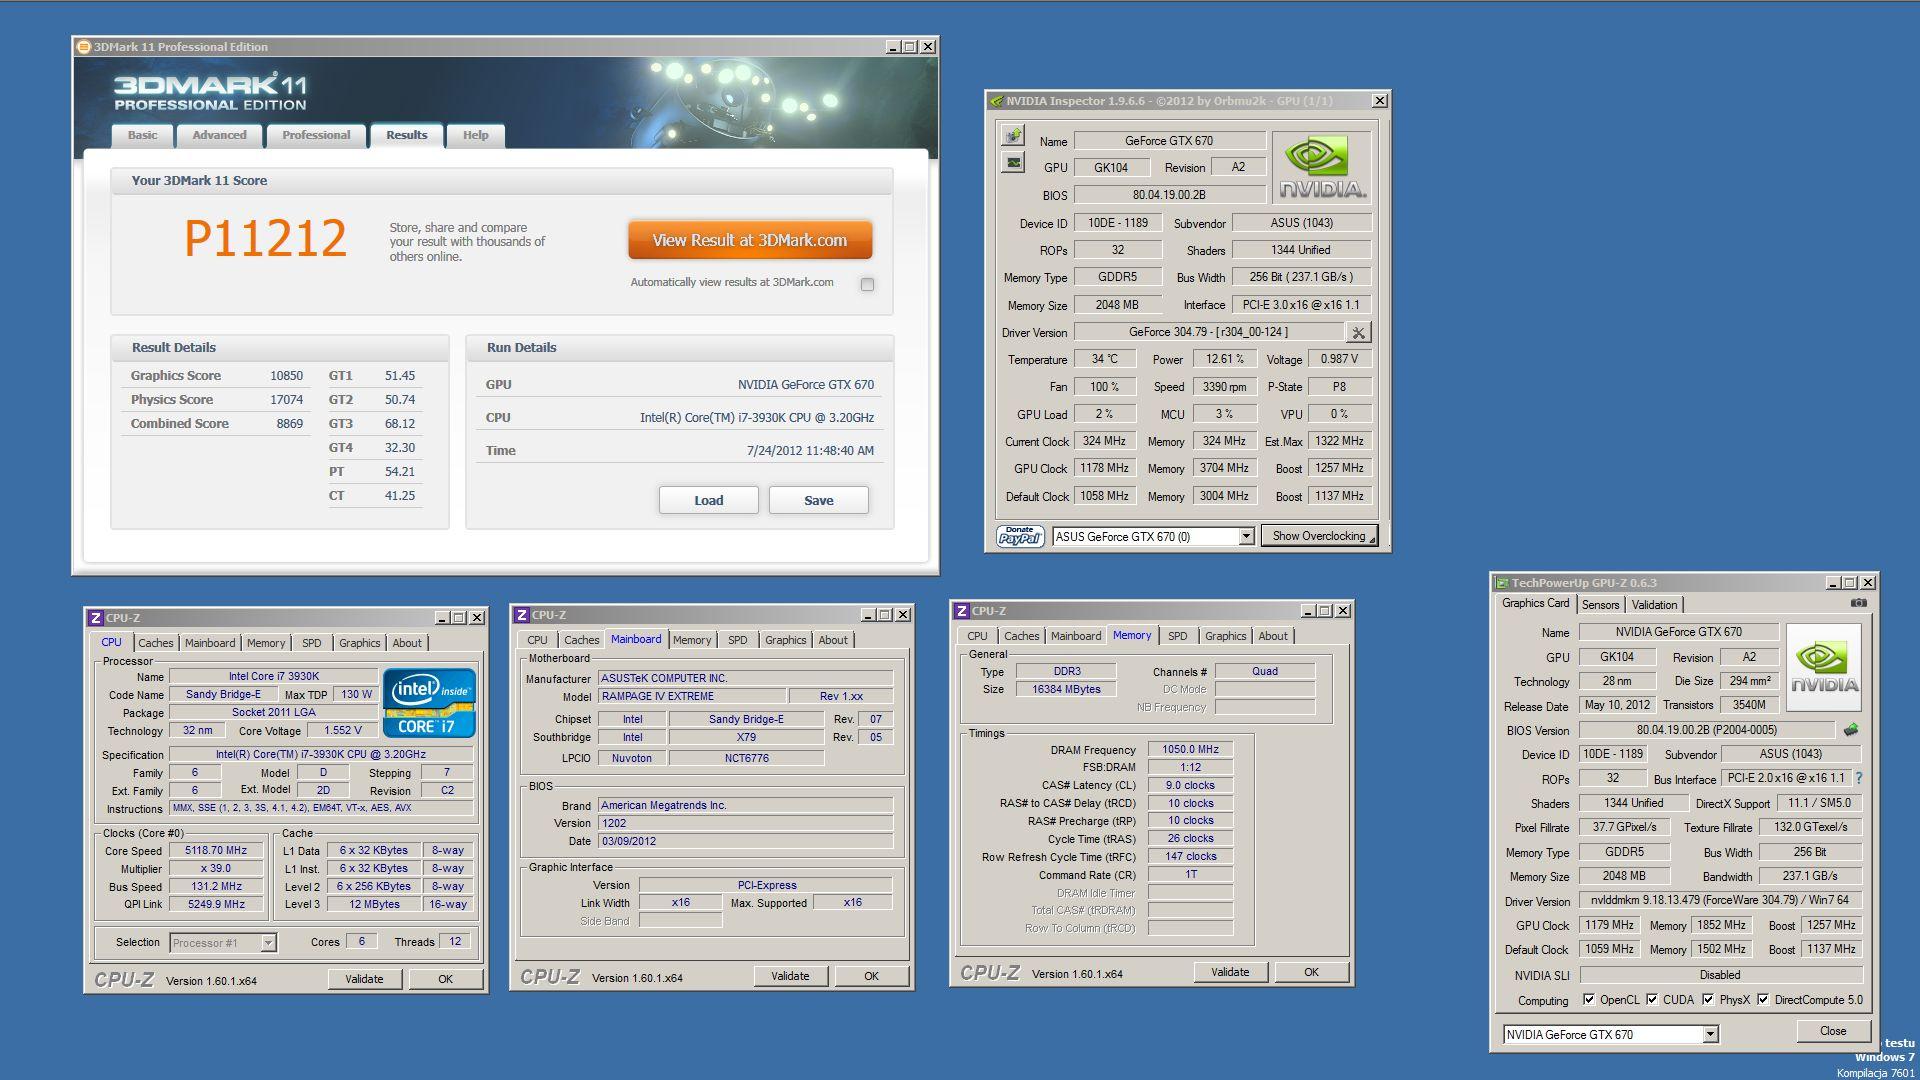Click the Multiplier x 39.0 value

[x=216, y=868]
